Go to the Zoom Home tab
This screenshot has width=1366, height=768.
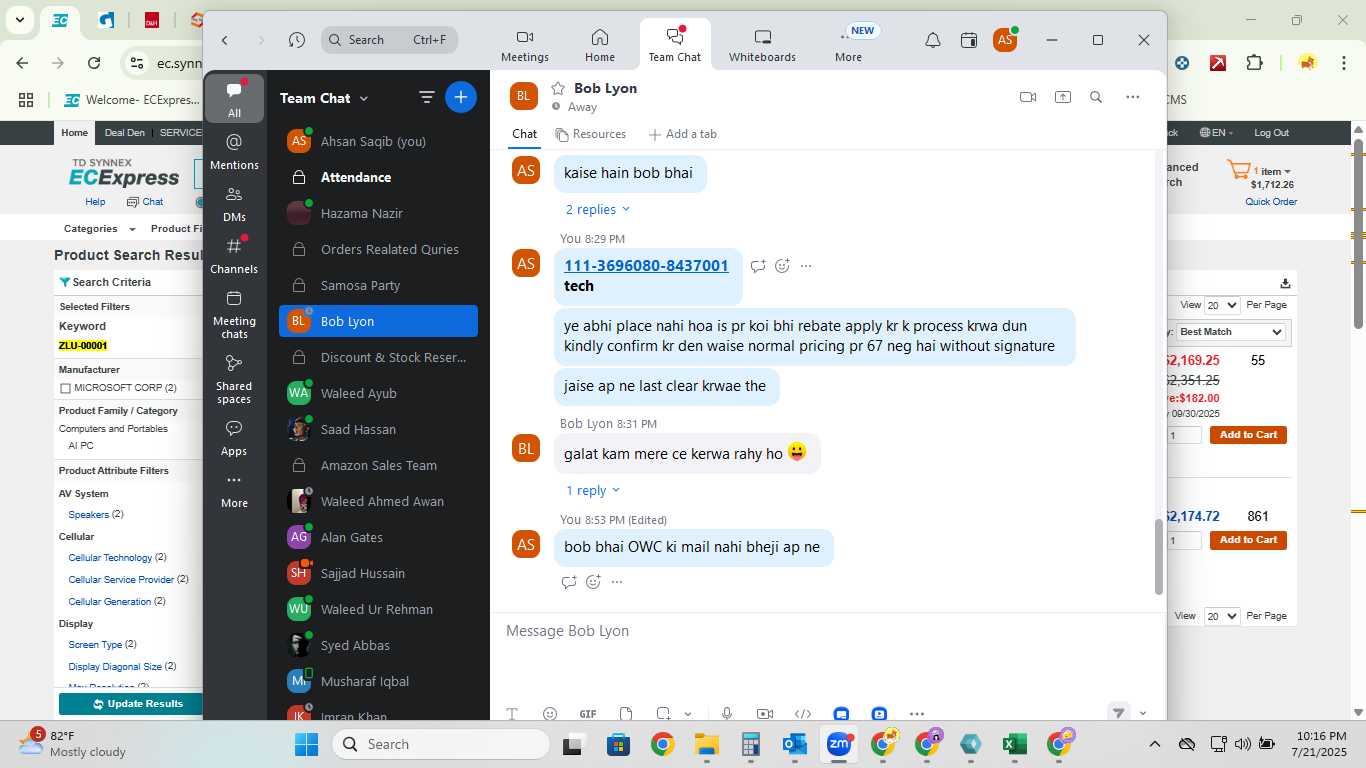[600, 45]
